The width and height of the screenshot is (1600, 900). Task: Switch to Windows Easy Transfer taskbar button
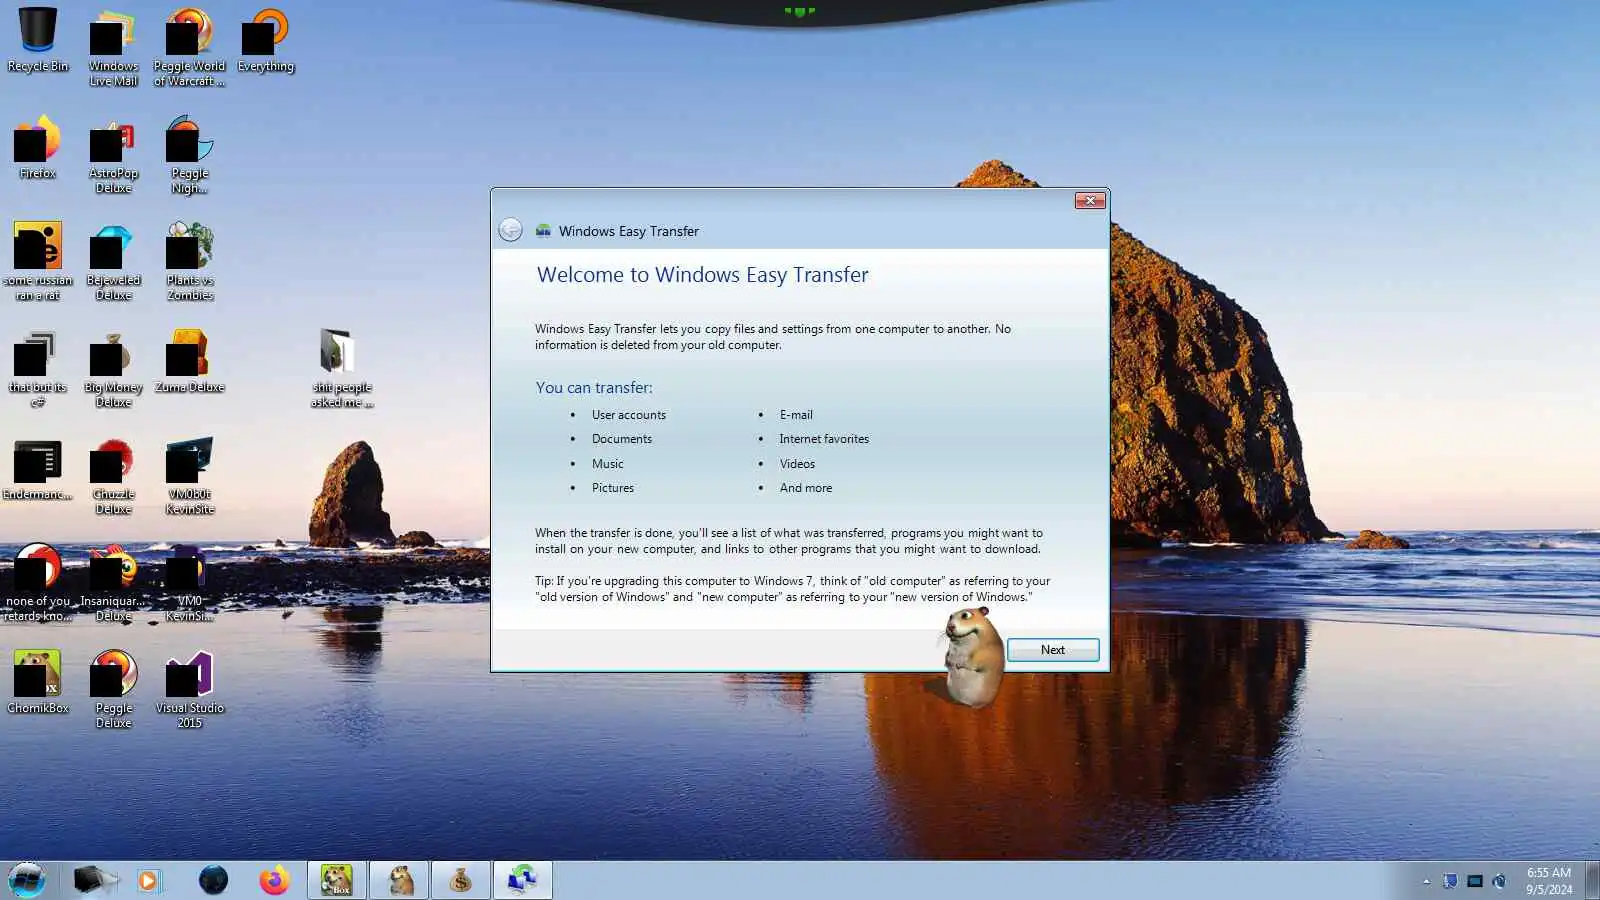(x=523, y=880)
